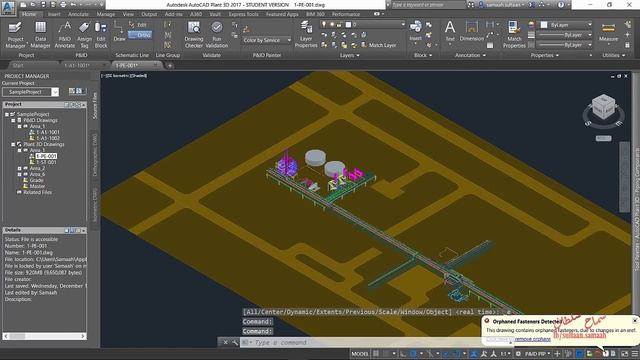
Task: Click the command line input field
Action: coord(361,342)
